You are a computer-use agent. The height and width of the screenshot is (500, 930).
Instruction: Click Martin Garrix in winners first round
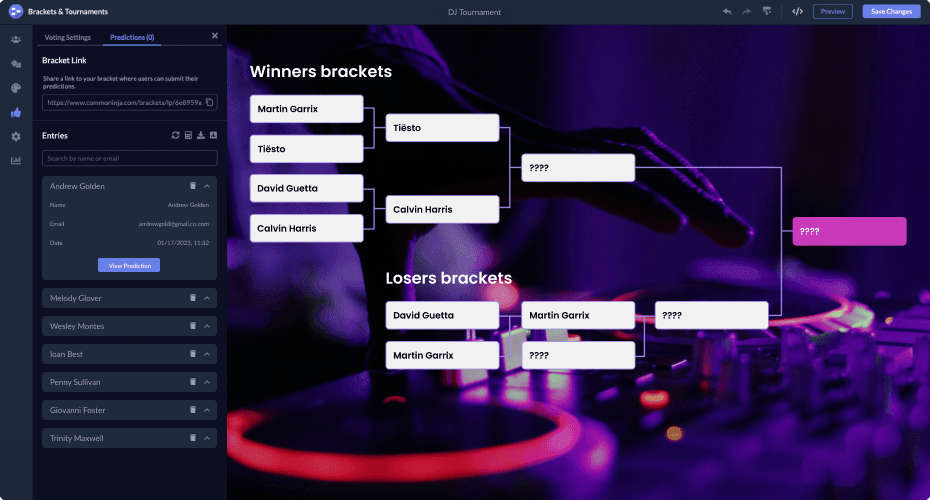[x=307, y=109]
